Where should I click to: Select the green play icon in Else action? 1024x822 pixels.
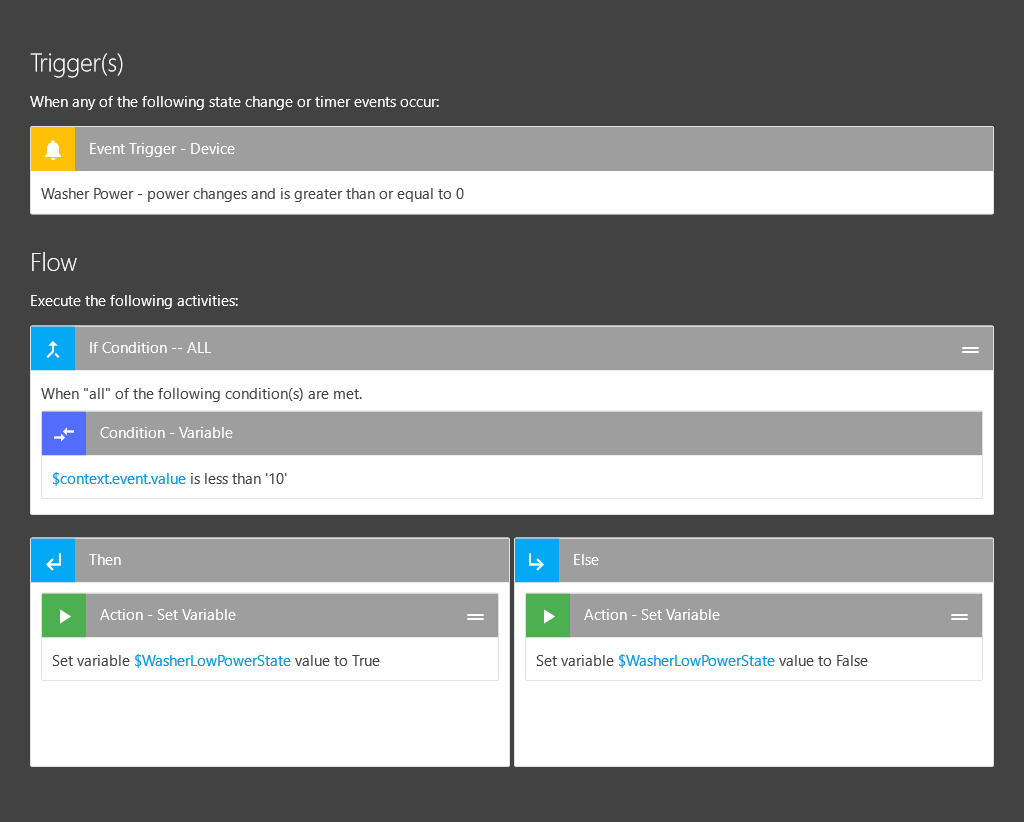(548, 616)
